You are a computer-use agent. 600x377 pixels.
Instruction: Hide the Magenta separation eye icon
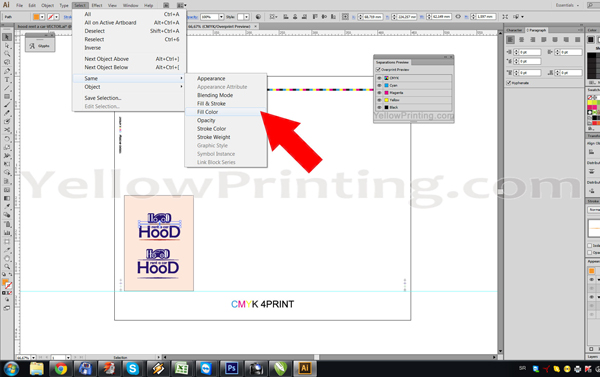[x=379, y=93]
